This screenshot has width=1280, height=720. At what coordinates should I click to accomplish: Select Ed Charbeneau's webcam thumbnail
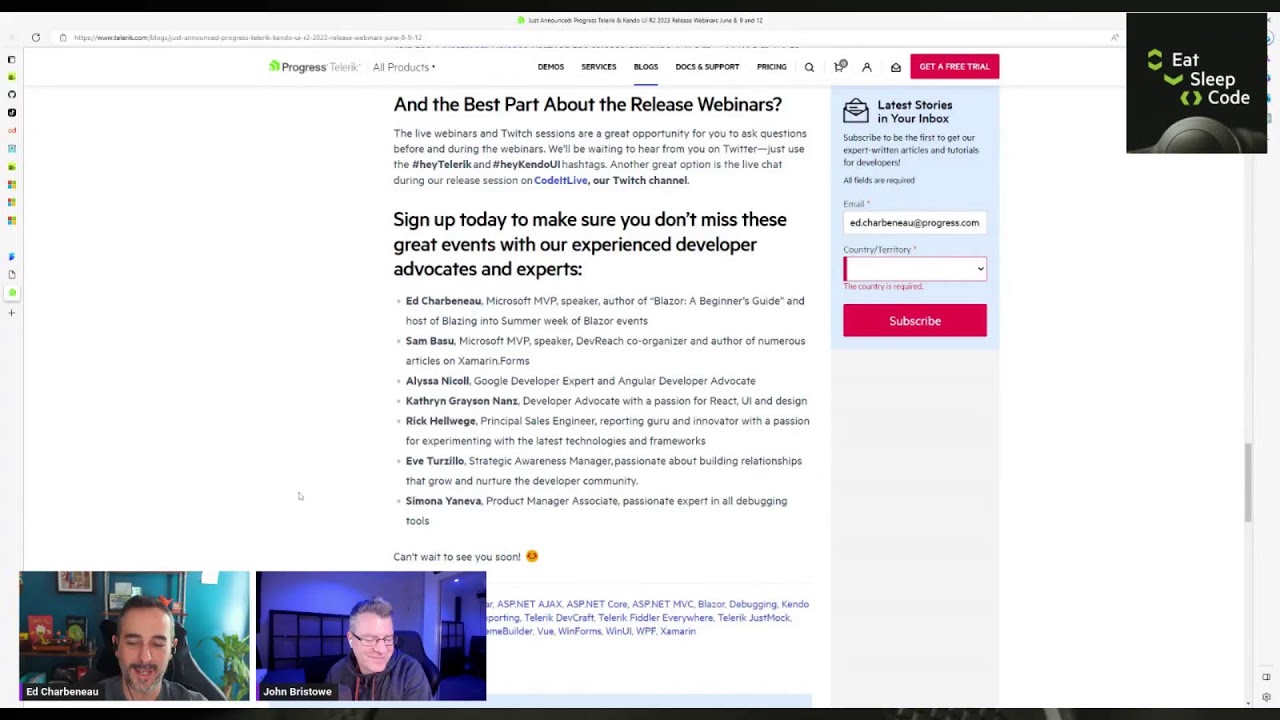pos(134,635)
